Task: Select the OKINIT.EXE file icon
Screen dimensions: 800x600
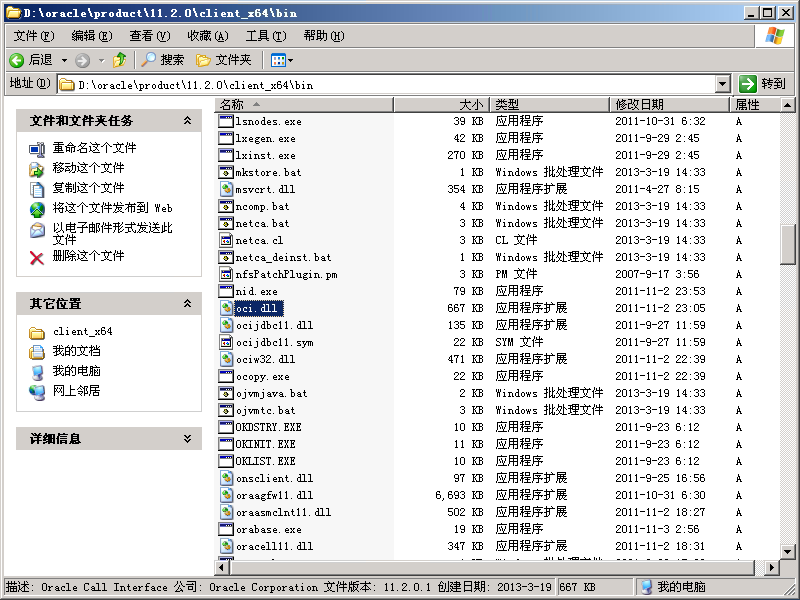Action: point(226,444)
